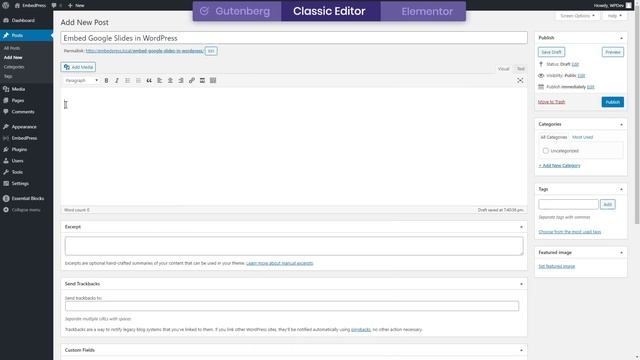Open comments bubble in admin bar

point(56,5)
